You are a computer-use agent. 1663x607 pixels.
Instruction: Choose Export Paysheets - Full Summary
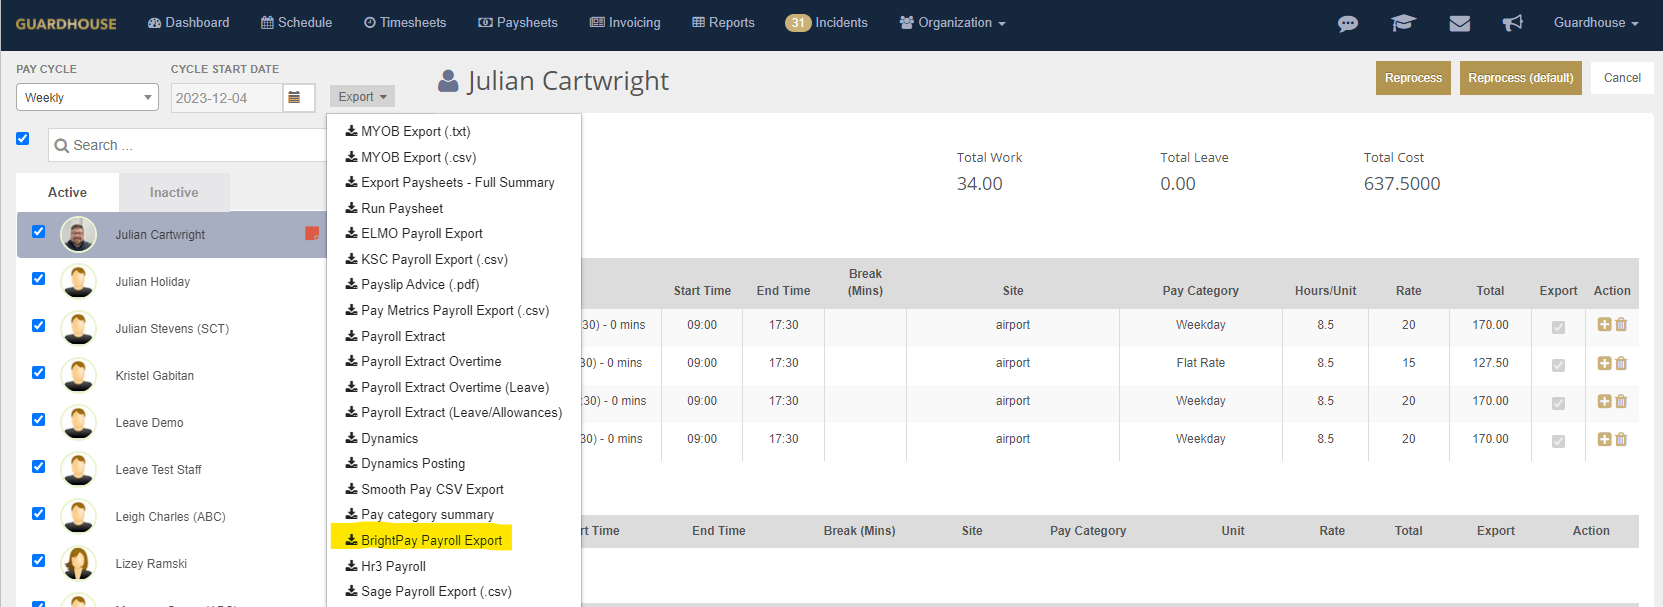tap(450, 182)
